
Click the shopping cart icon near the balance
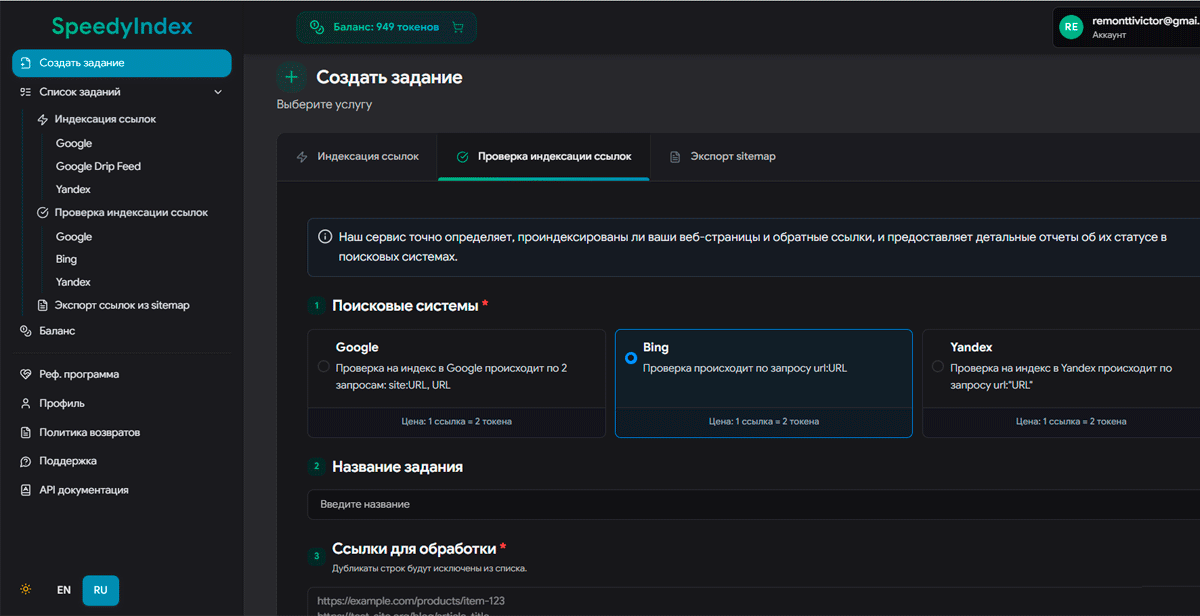tap(458, 27)
